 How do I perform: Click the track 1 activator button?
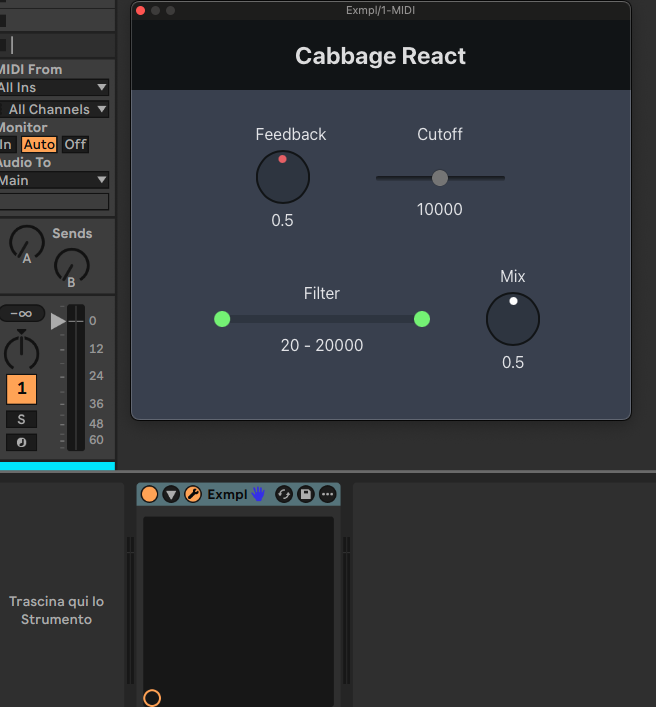21,388
